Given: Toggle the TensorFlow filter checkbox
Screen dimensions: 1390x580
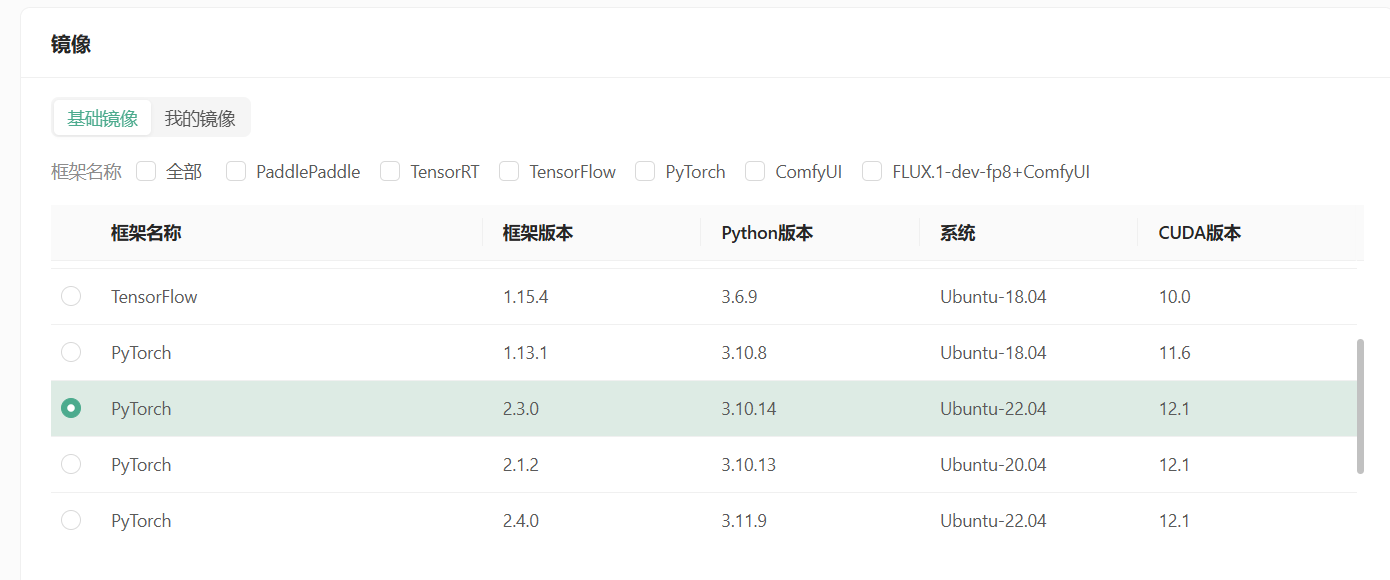Looking at the screenshot, I should click(x=509, y=171).
